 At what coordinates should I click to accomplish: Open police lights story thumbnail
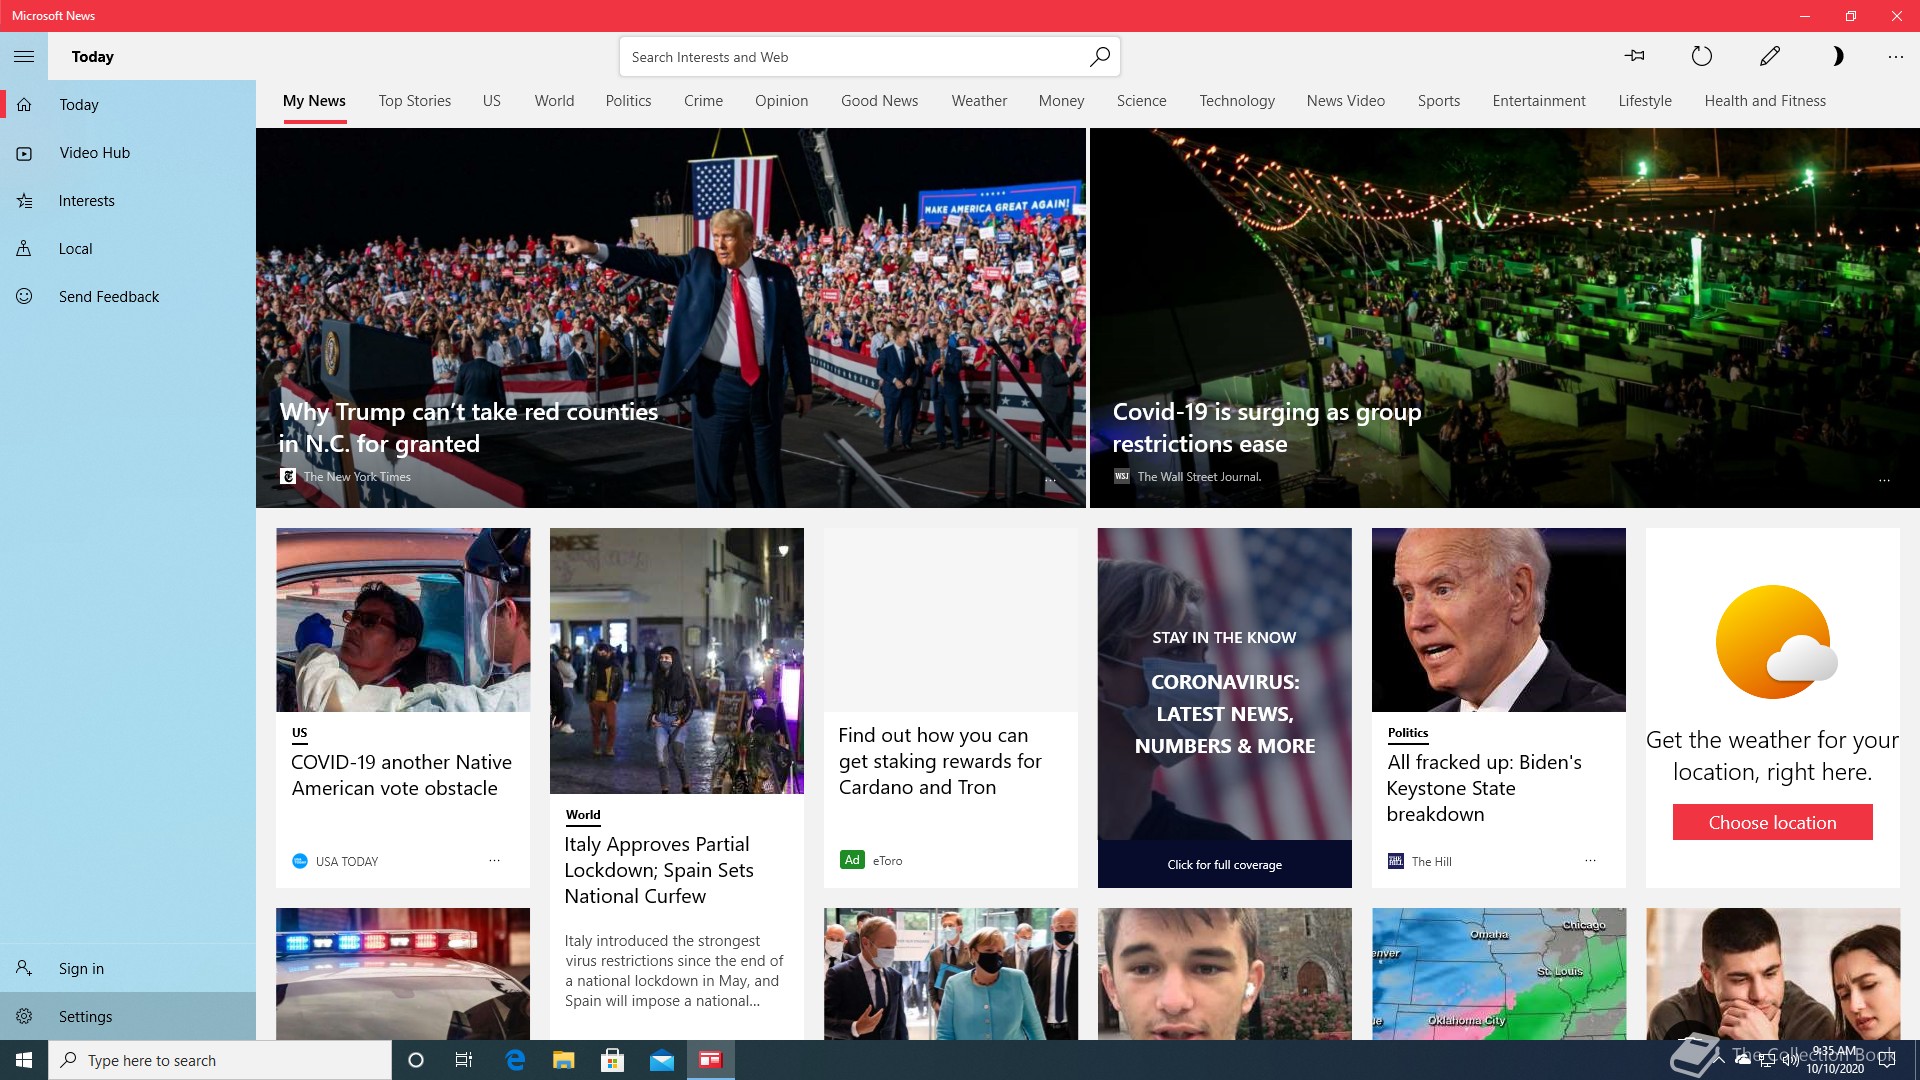(x=403, y=974)
